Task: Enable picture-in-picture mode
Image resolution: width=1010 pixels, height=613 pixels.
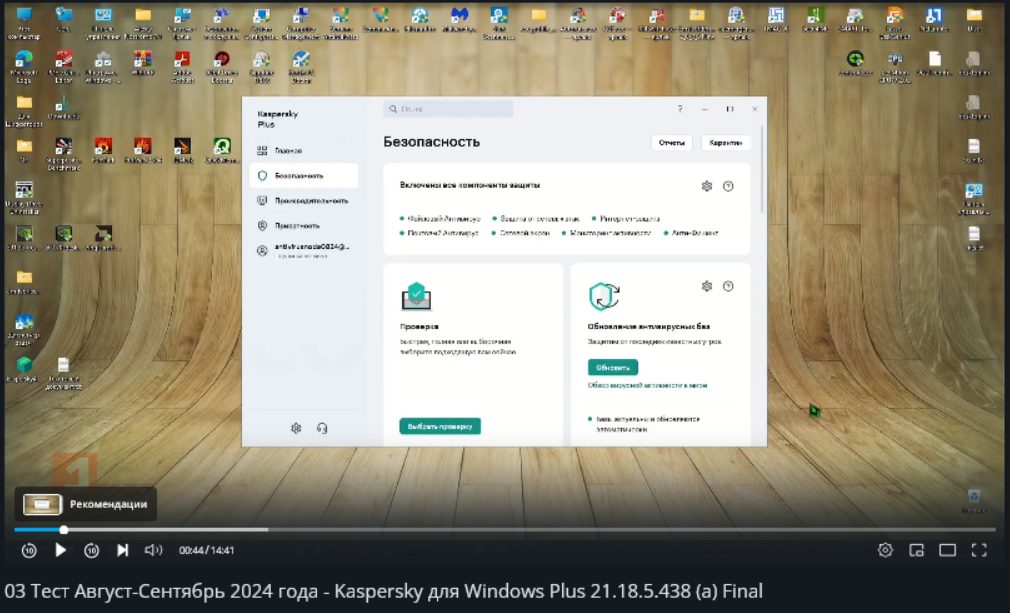Action: click(916, 550)
